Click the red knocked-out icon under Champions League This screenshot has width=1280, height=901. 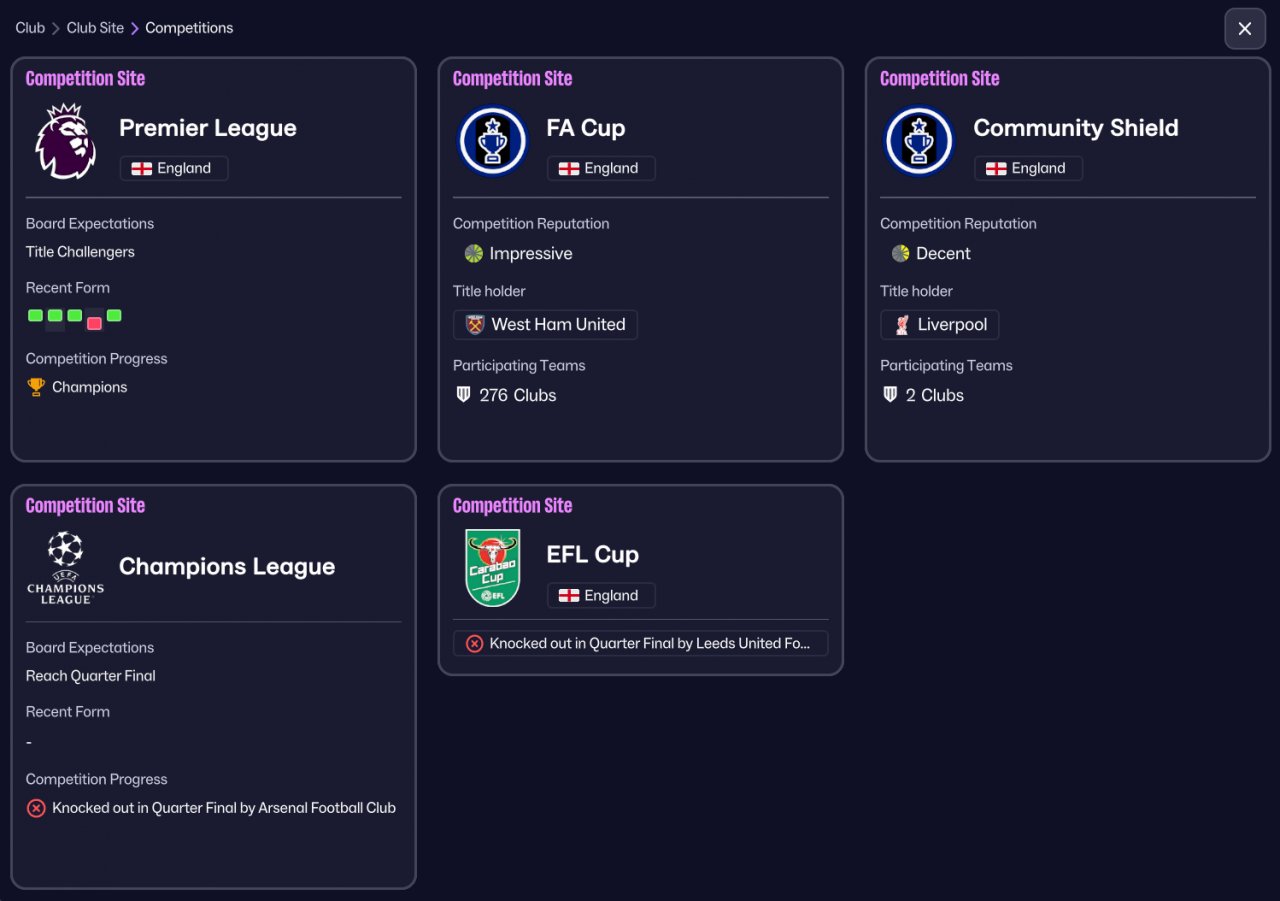36,808
